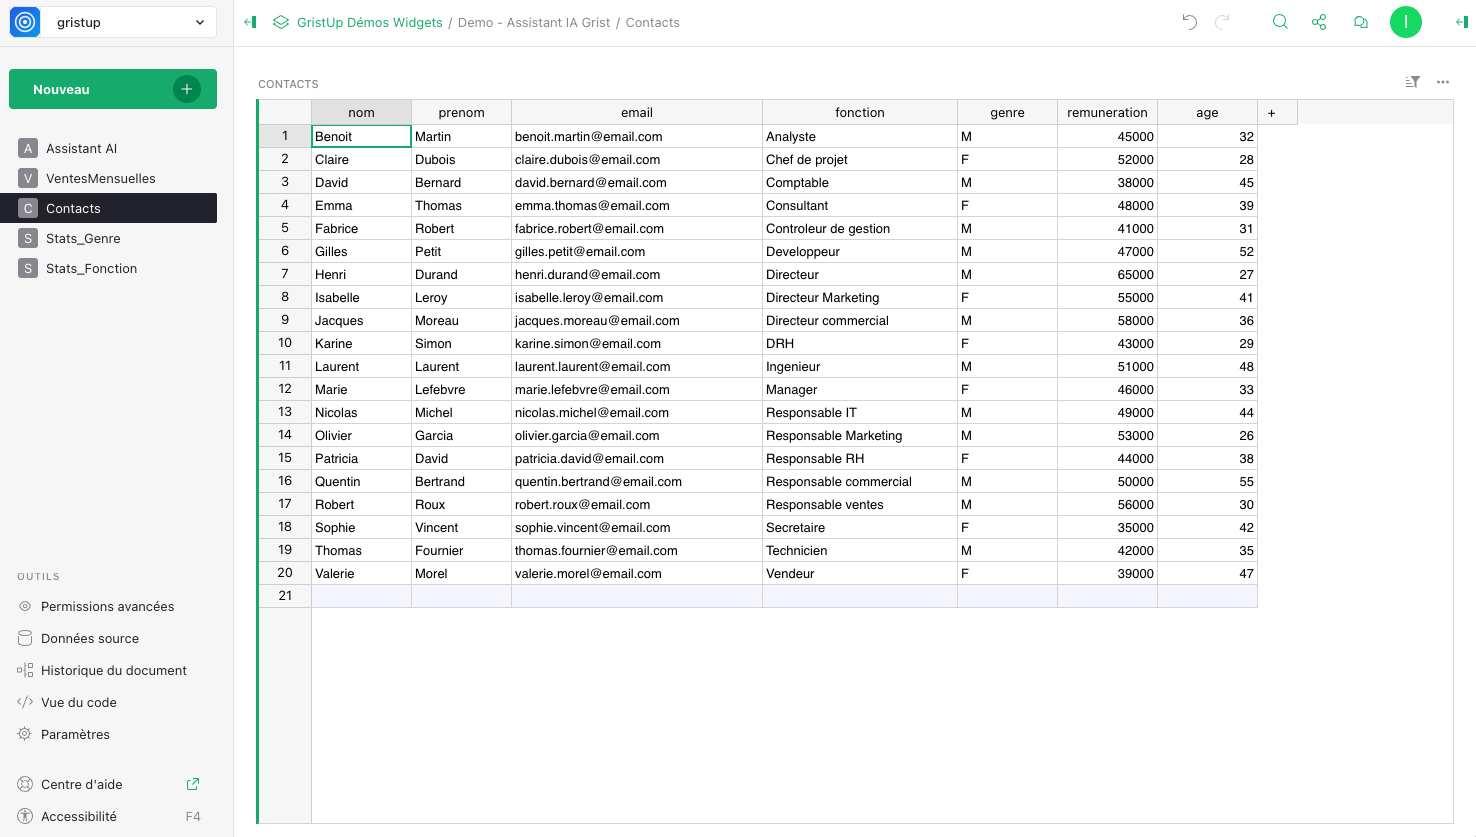The width and height of the screenshot is (1476, 837).
Task: Open Historique du document
Action: 113,670
